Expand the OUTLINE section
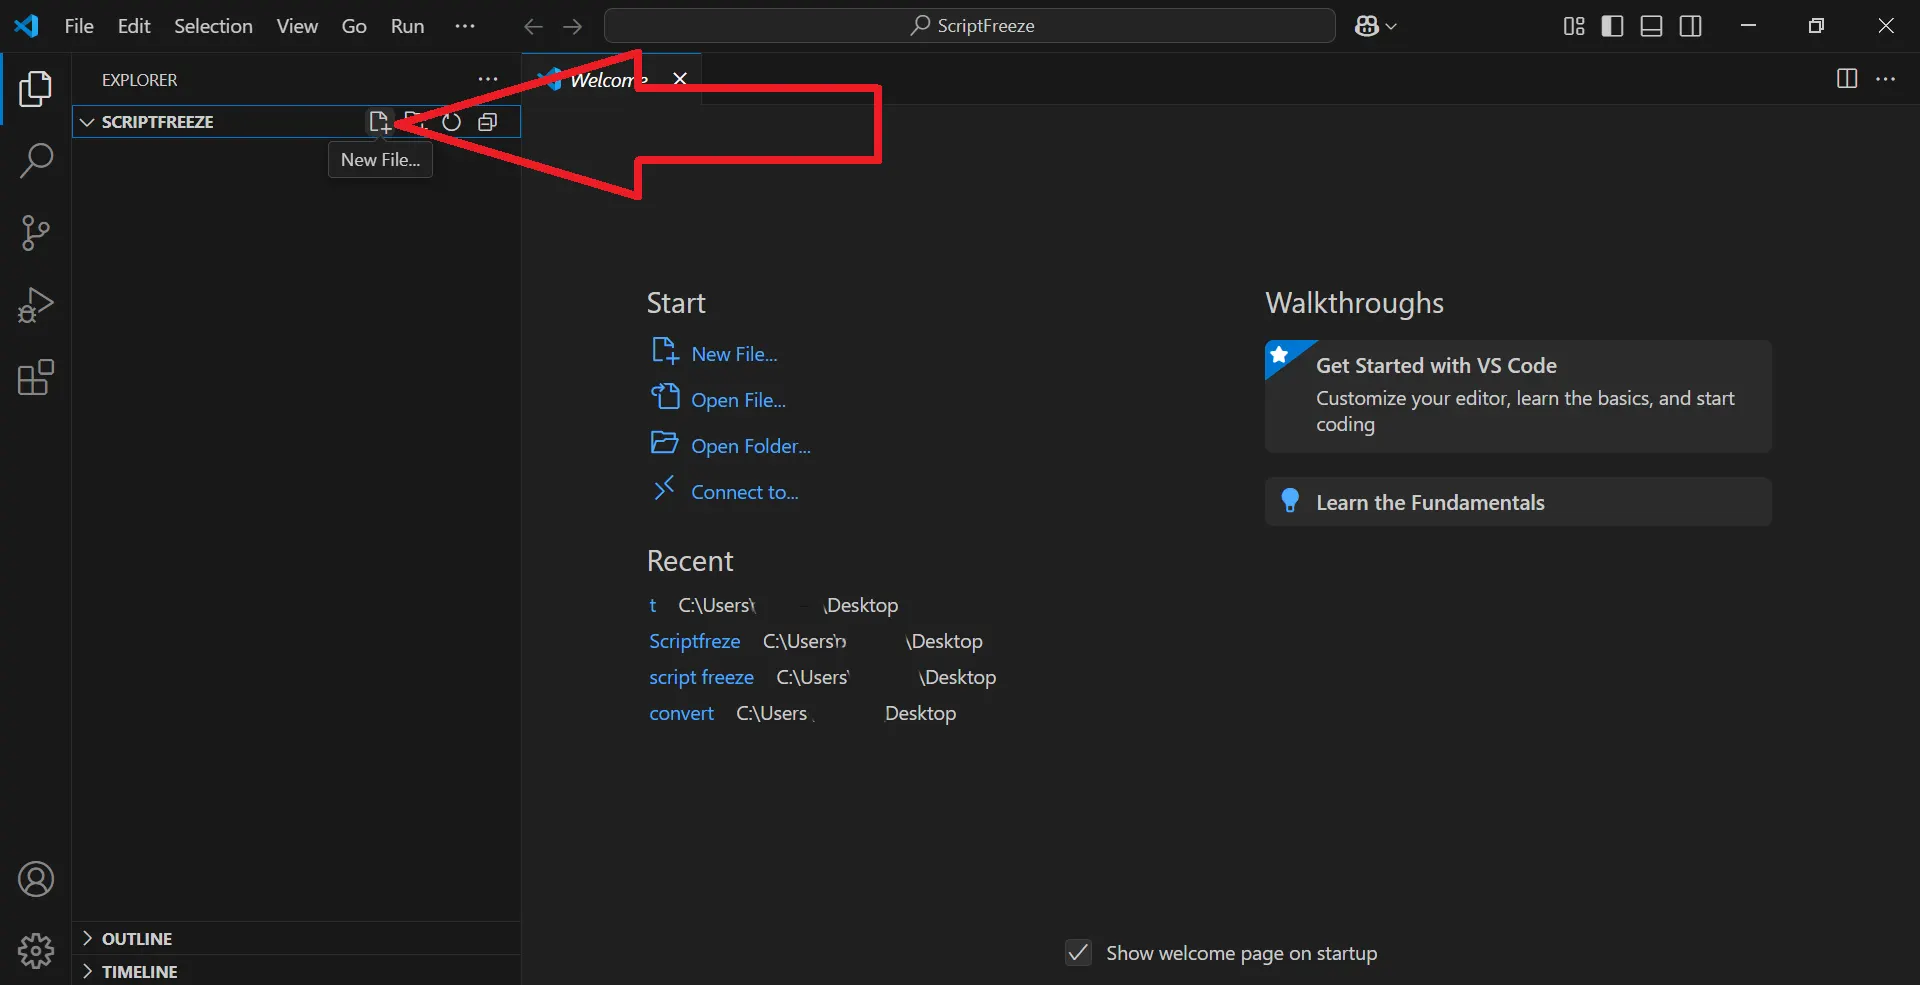The height and width of the screenshot is (985, 1920). point(296,938)
